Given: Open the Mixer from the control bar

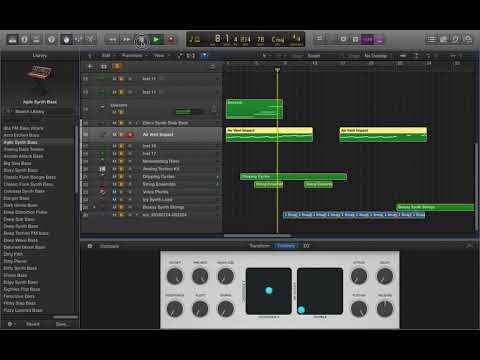Looking at the screenshot, I should tap(78, 40).
